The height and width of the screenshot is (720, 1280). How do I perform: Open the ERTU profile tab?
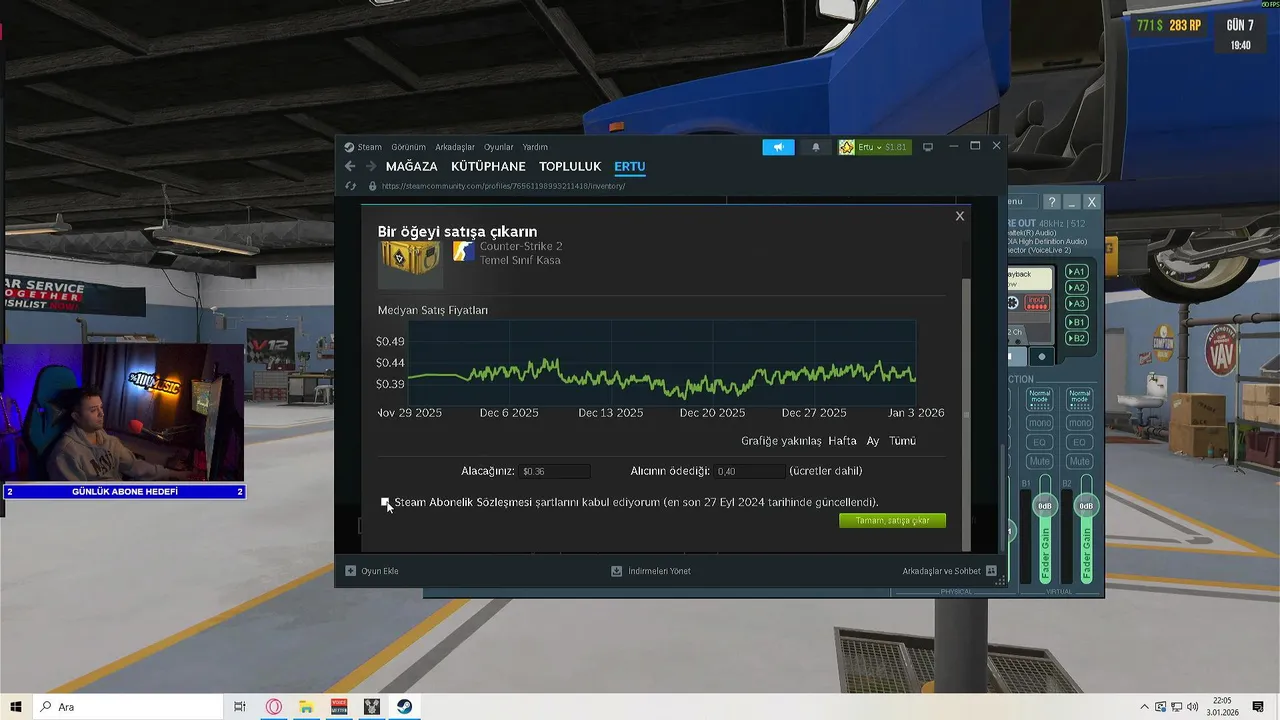630,167
